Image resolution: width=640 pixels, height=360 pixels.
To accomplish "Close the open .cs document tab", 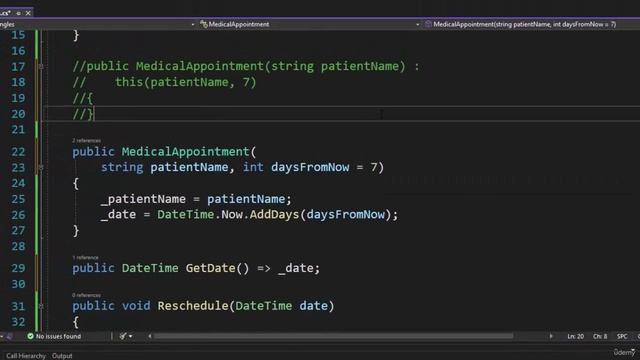I will click(28, 13).
